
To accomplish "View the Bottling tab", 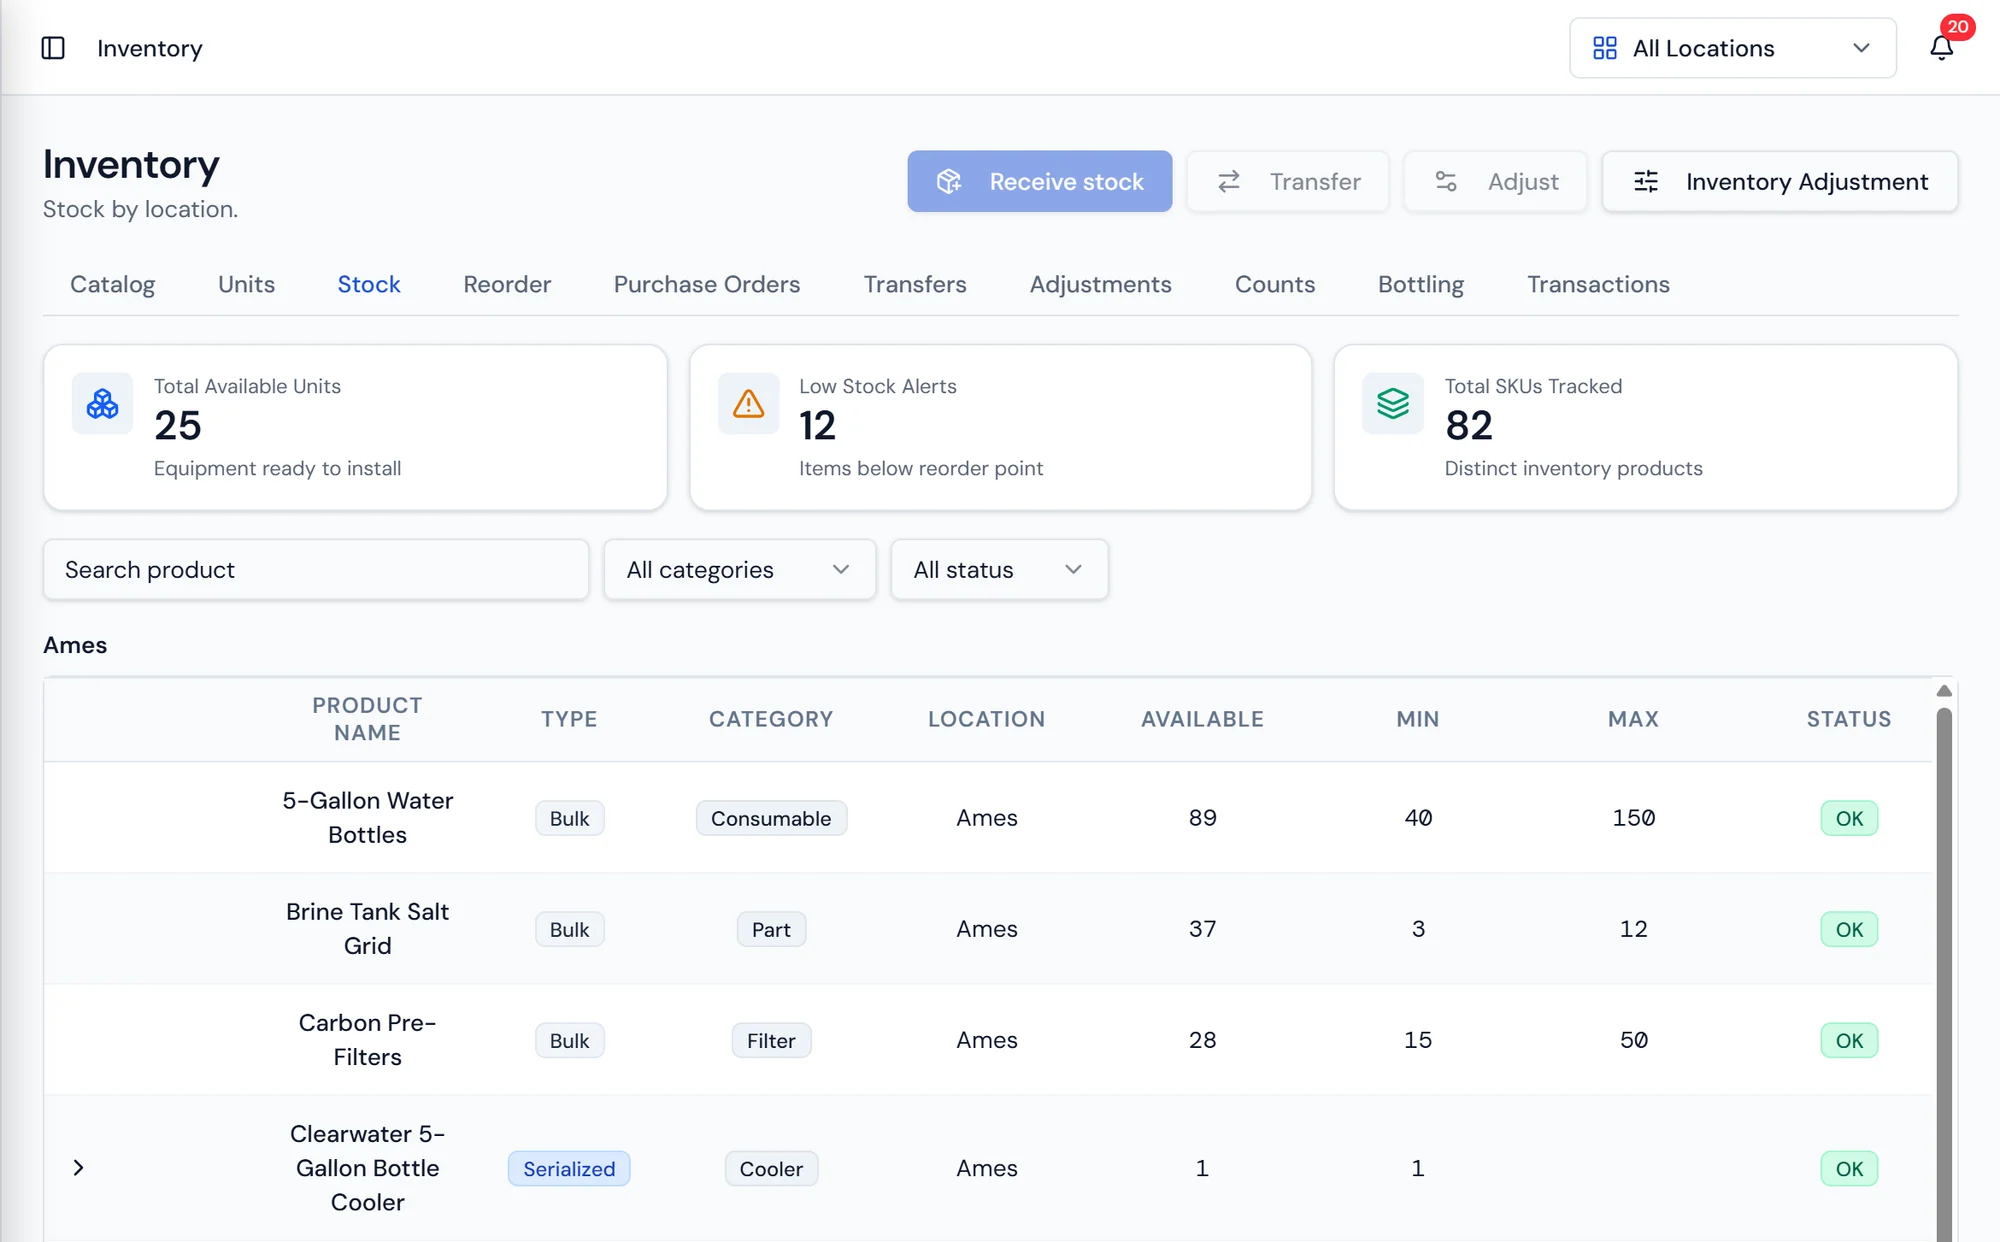I will click(x=1420, y=285).
